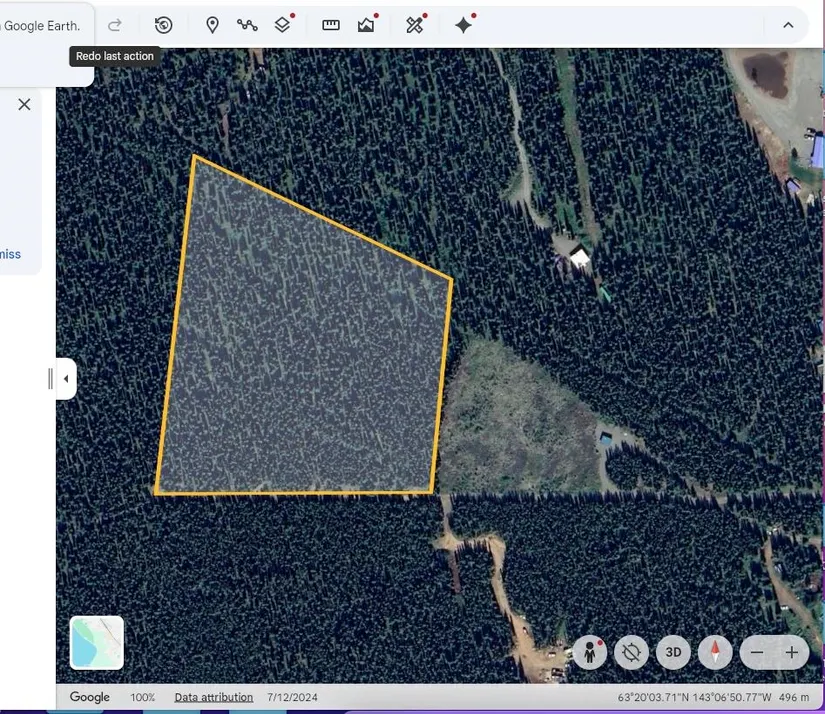Click the sparkle AI assistant icon
Screen dimensions: 825x714
point(463,25)
